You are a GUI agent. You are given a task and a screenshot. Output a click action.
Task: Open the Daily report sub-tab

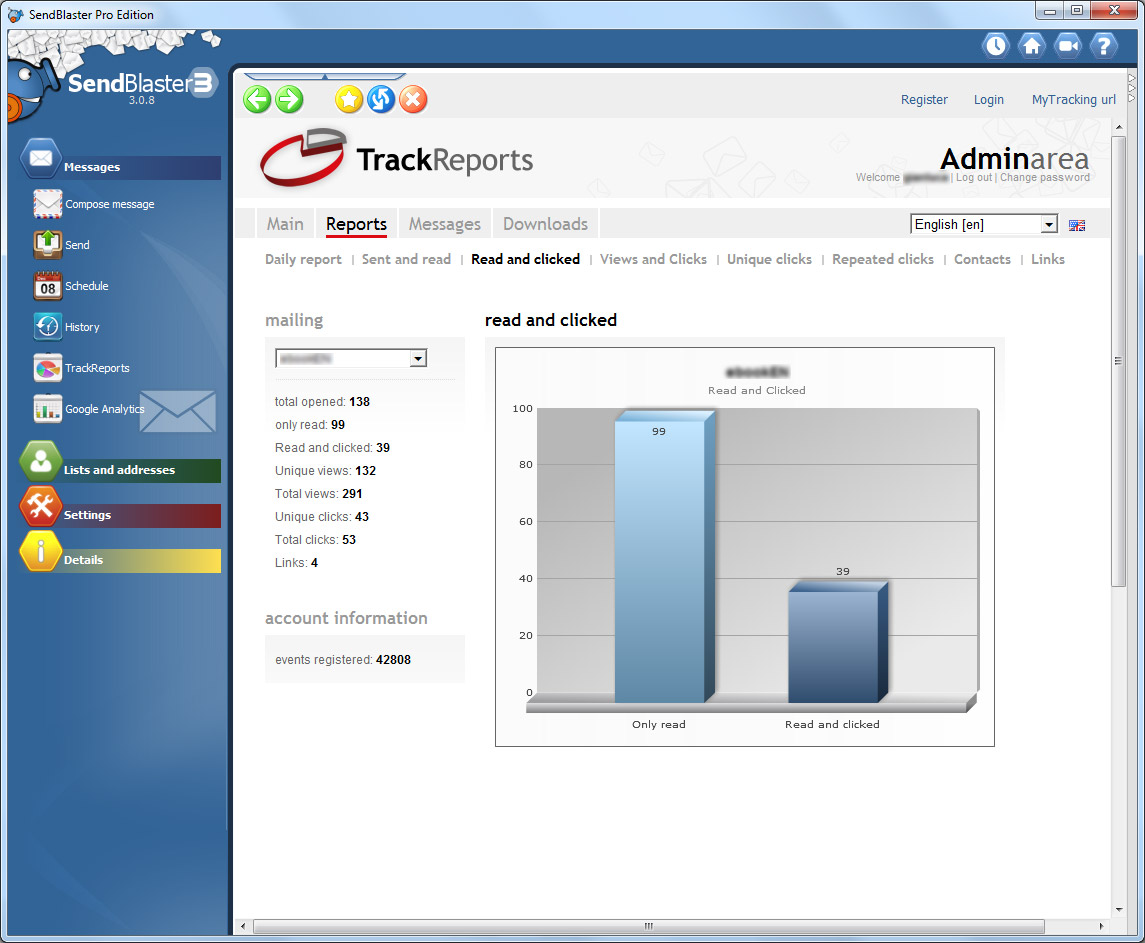tap(303, 259)
